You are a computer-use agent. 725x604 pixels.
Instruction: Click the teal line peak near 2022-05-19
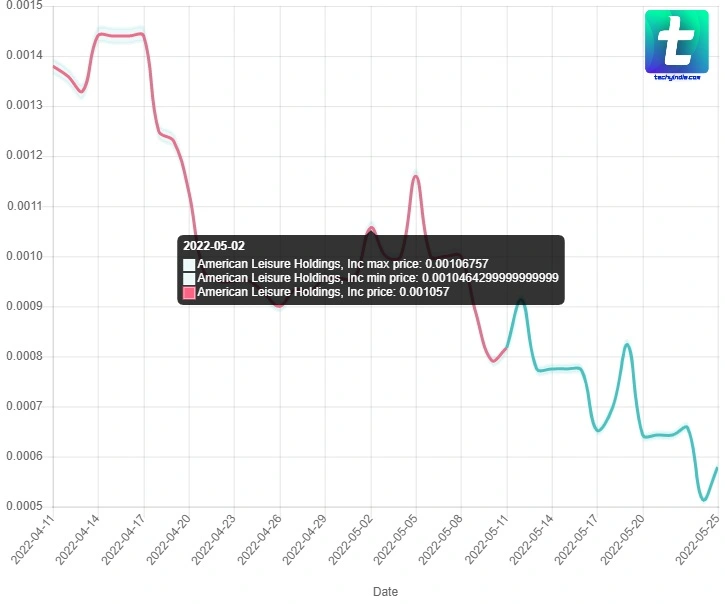(627, 345)
